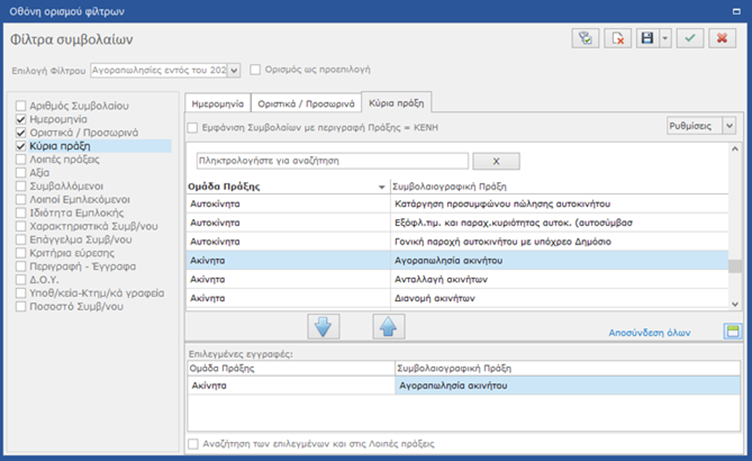This screenshot has width=752, height=461.
Task: Check the Δ.Ο.Υ. filter checkbox
Action: [x=21, y=280]
